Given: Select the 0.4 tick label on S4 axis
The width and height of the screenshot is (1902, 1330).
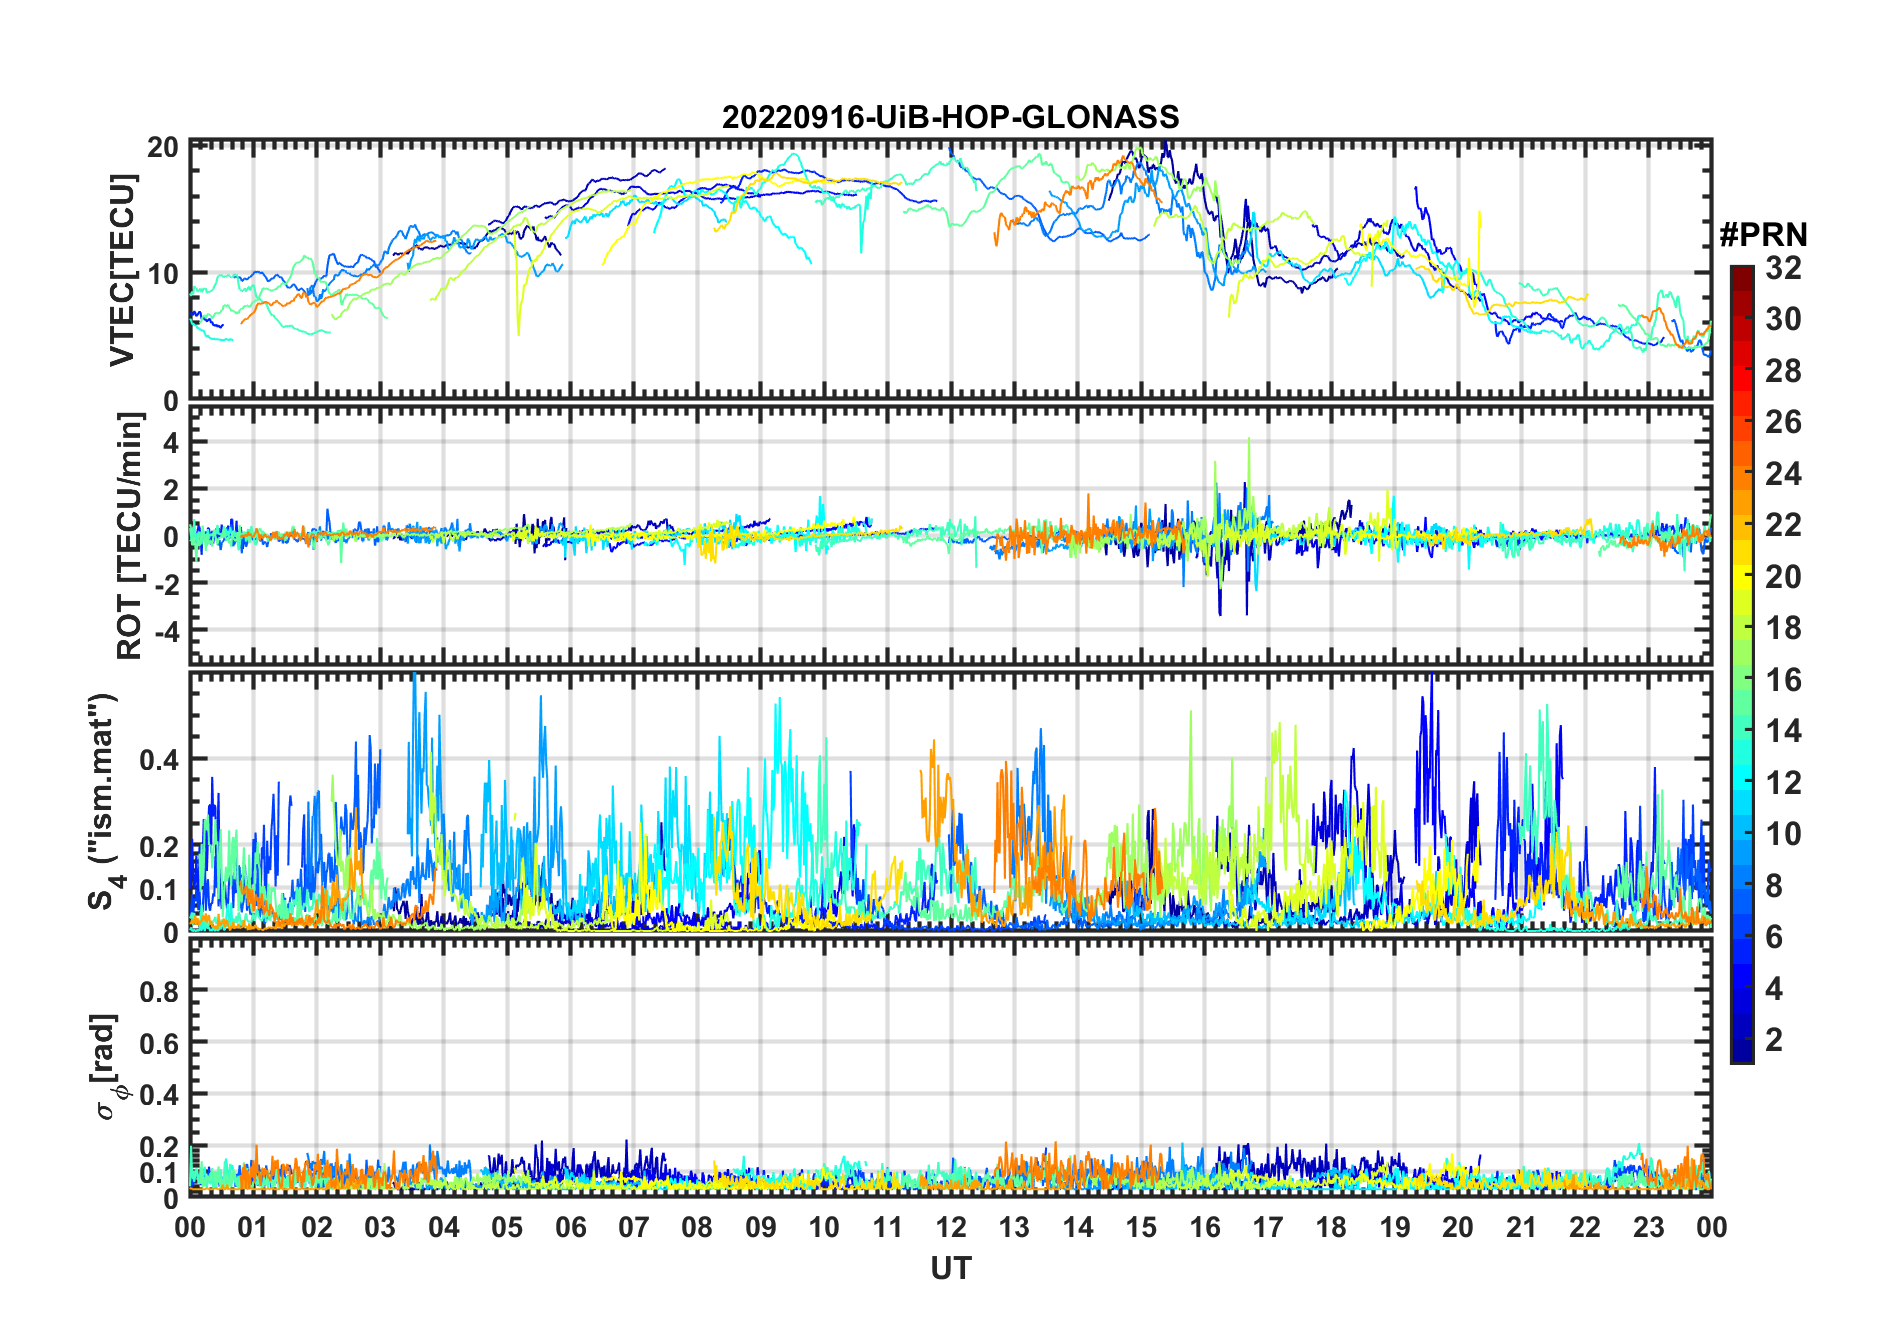Looking at the screenshot, I should pos(159,760).
